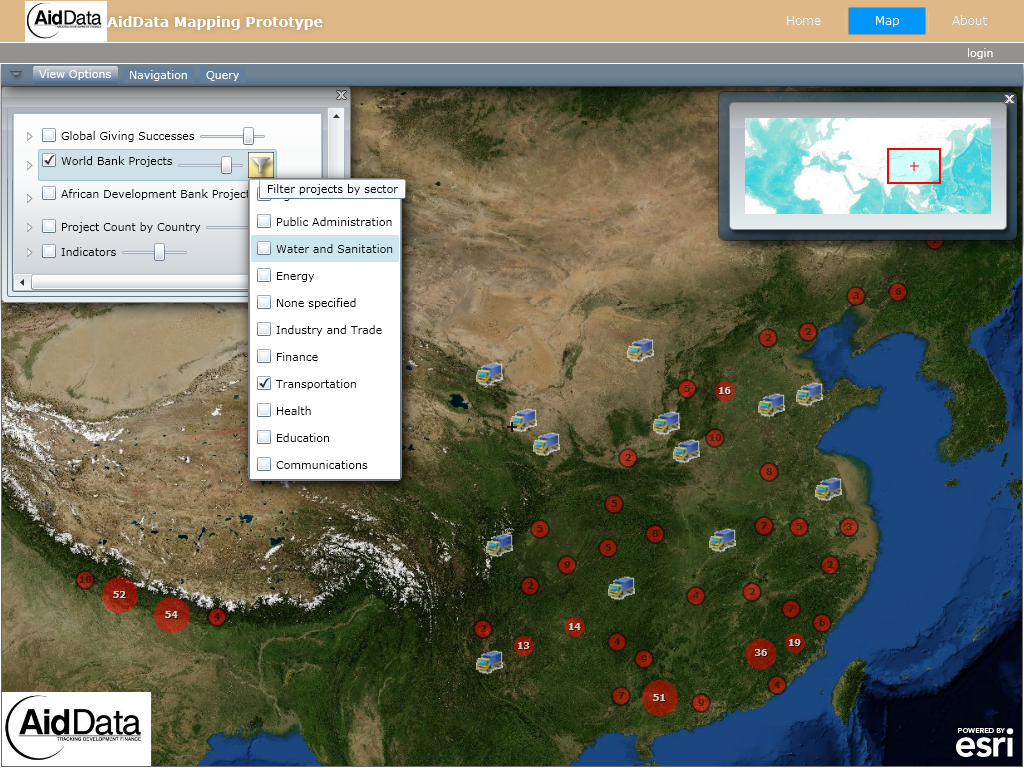Click the login link
1024x768 pixels.
[x=980, y=53]
